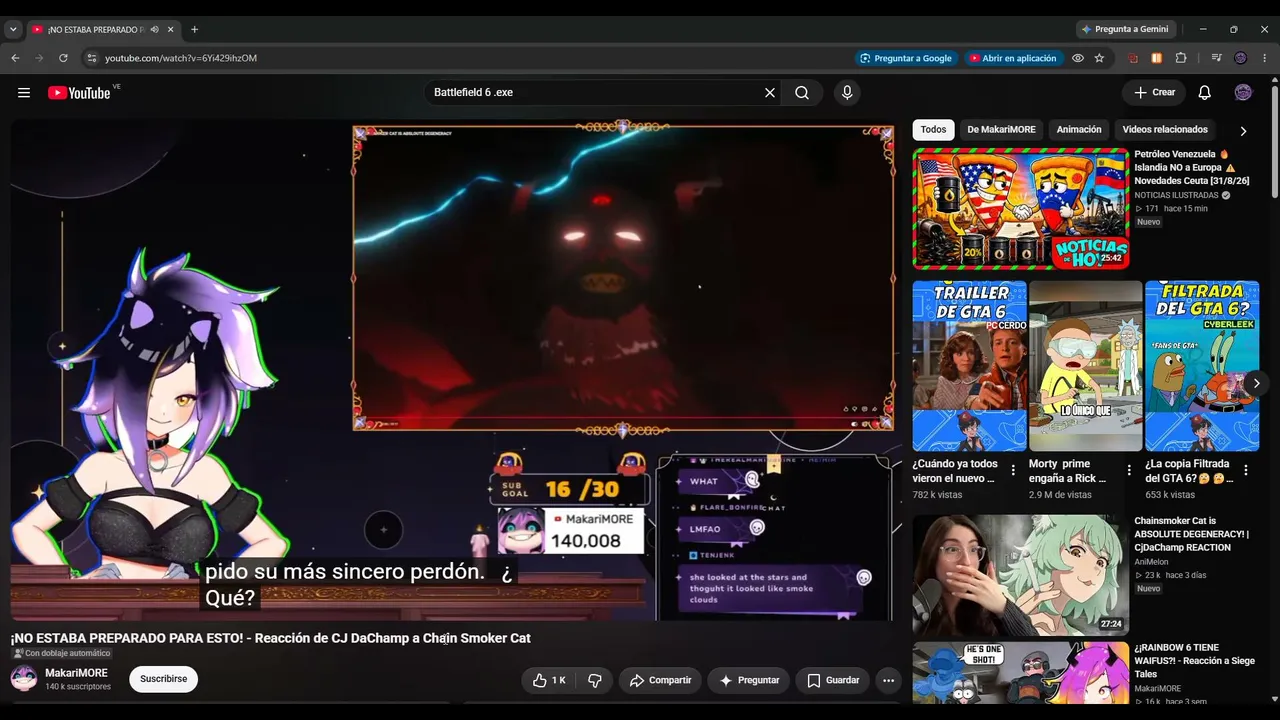Share the video via Compartir
Viewport: 1280px width, 720px height.
660,680
